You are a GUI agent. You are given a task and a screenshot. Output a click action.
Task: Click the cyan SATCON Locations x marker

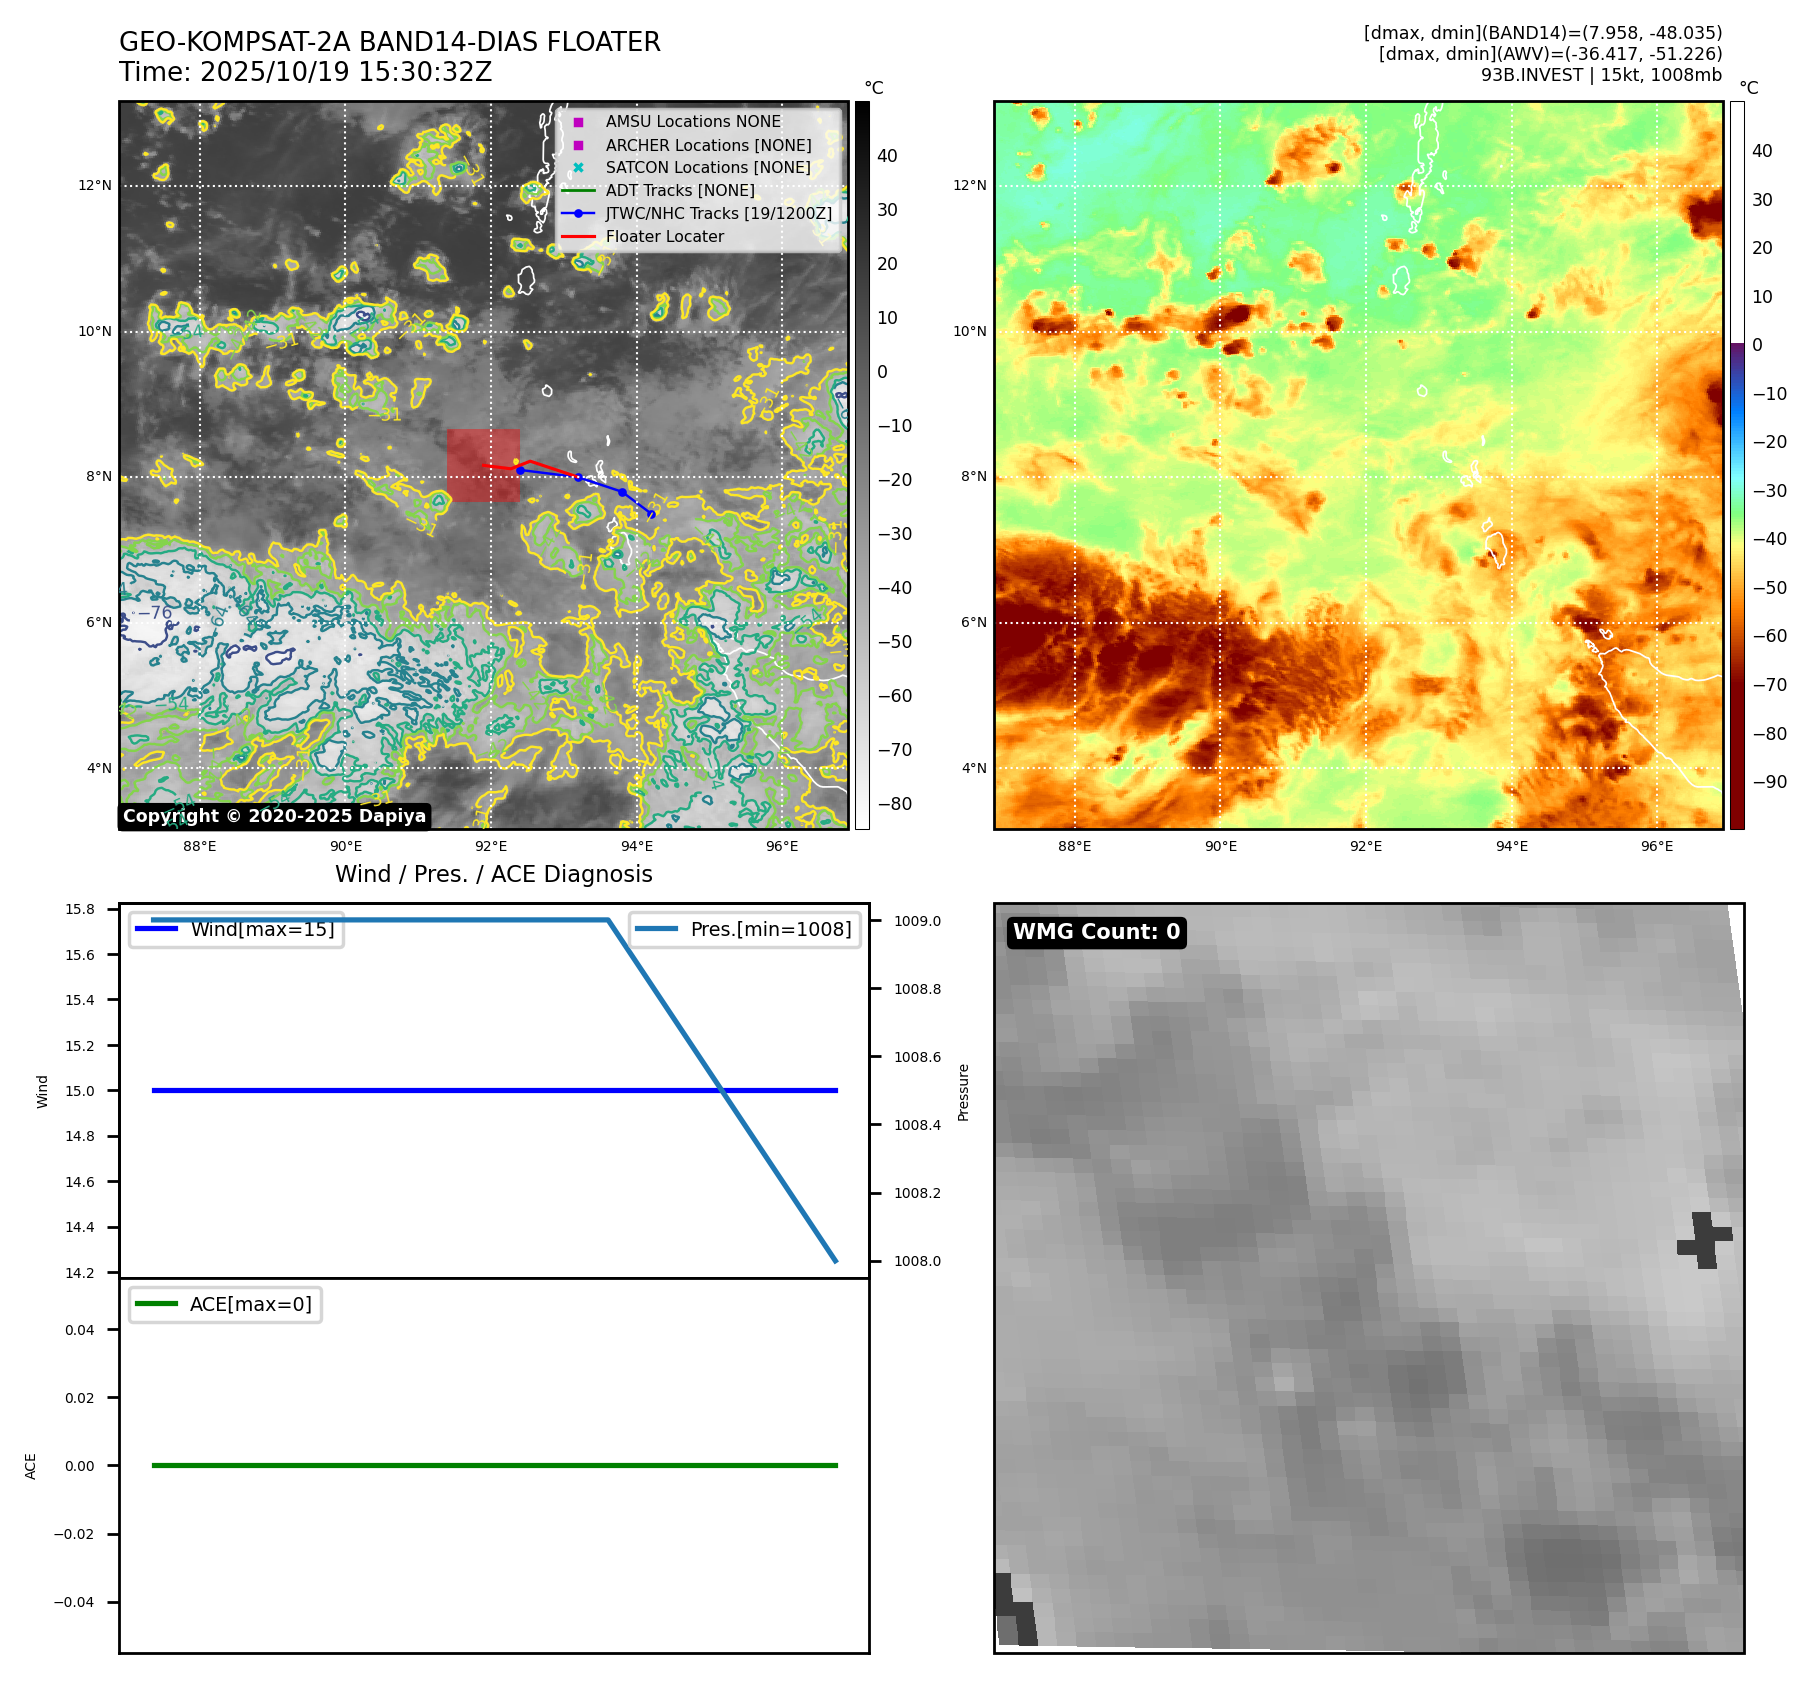[x=578, y=168]
